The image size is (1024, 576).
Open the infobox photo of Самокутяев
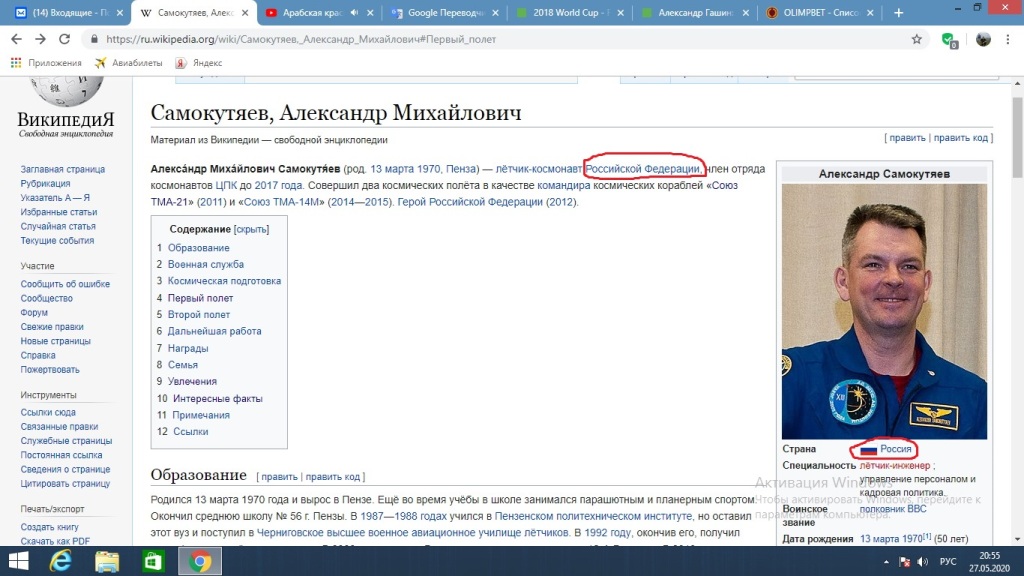(884, 312)
